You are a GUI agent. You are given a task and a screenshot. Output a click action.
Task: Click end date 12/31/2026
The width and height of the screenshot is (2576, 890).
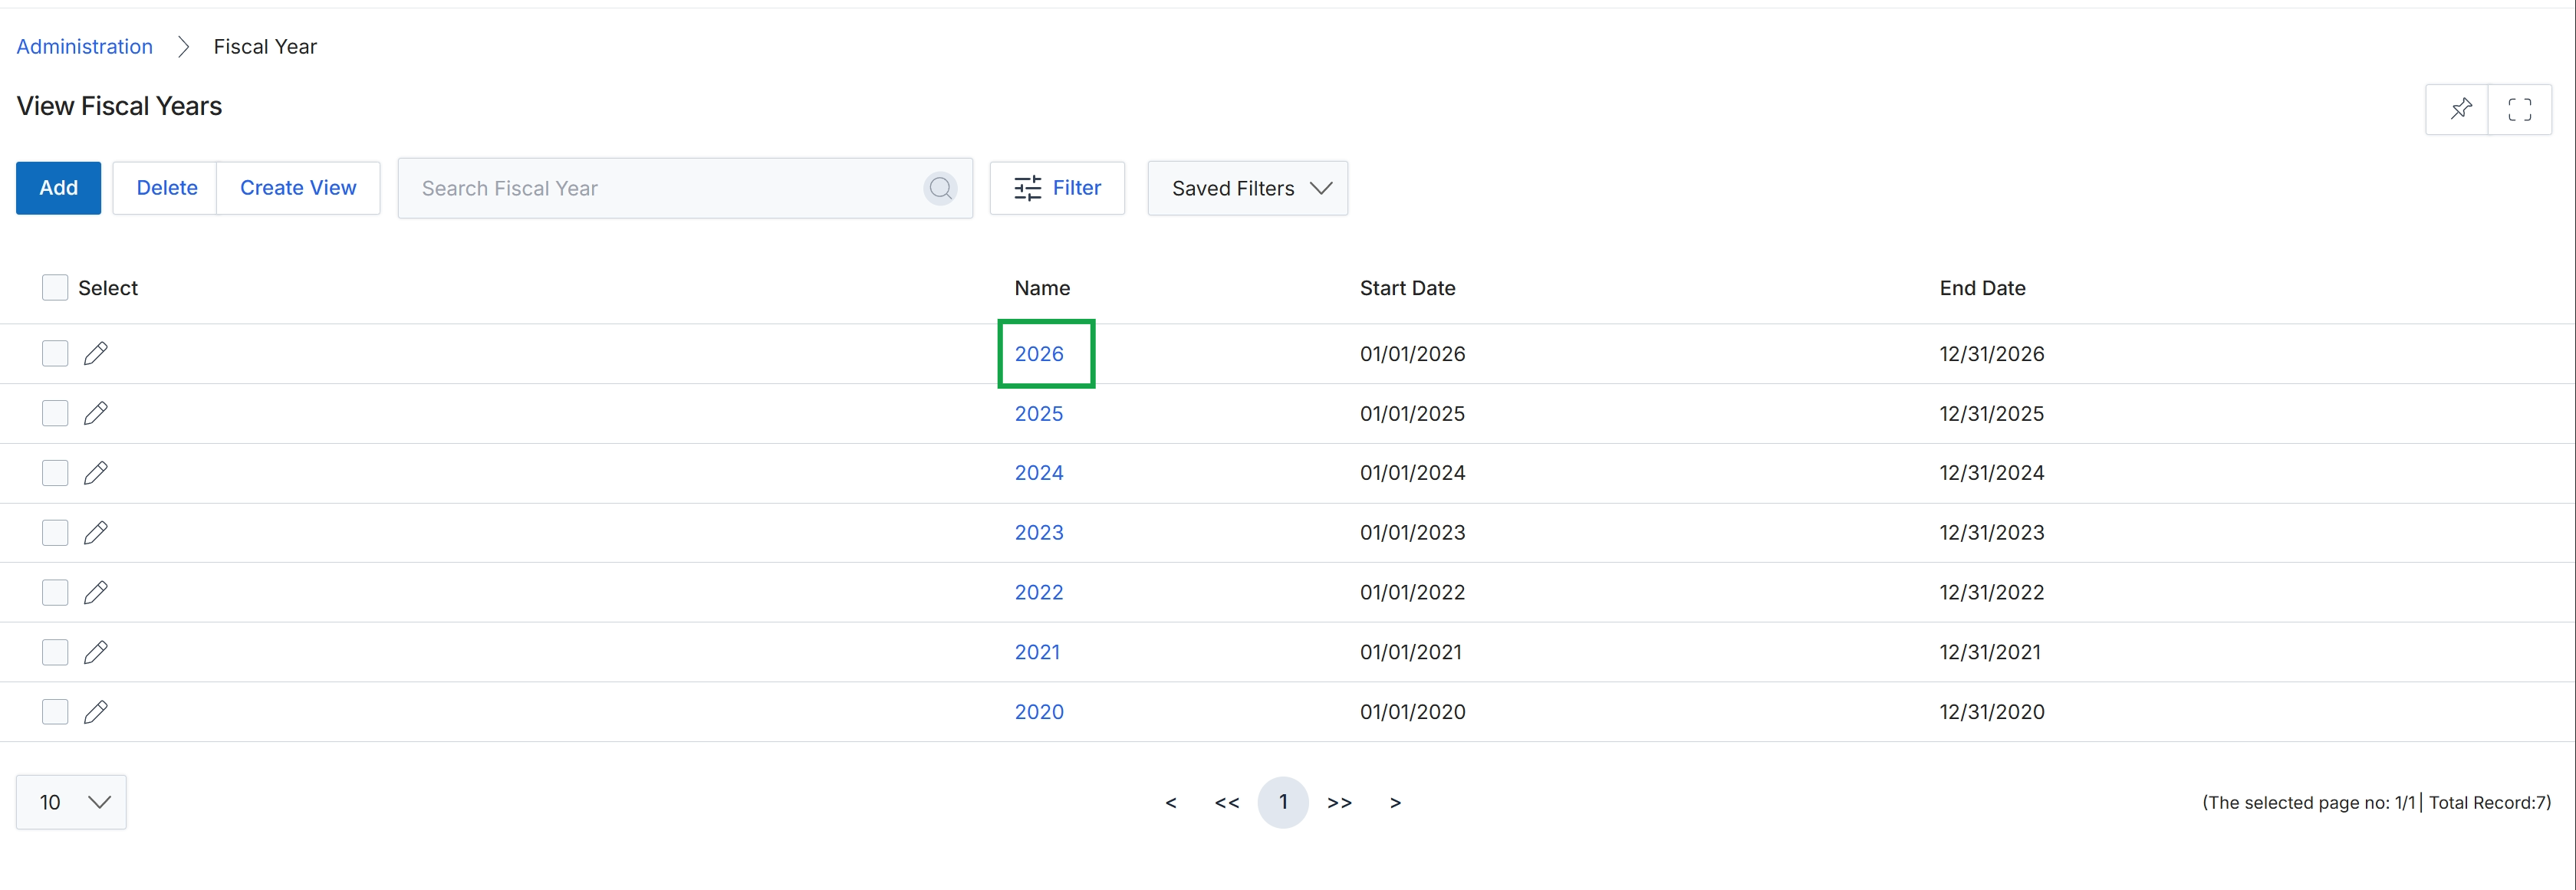coord(1992,354)
